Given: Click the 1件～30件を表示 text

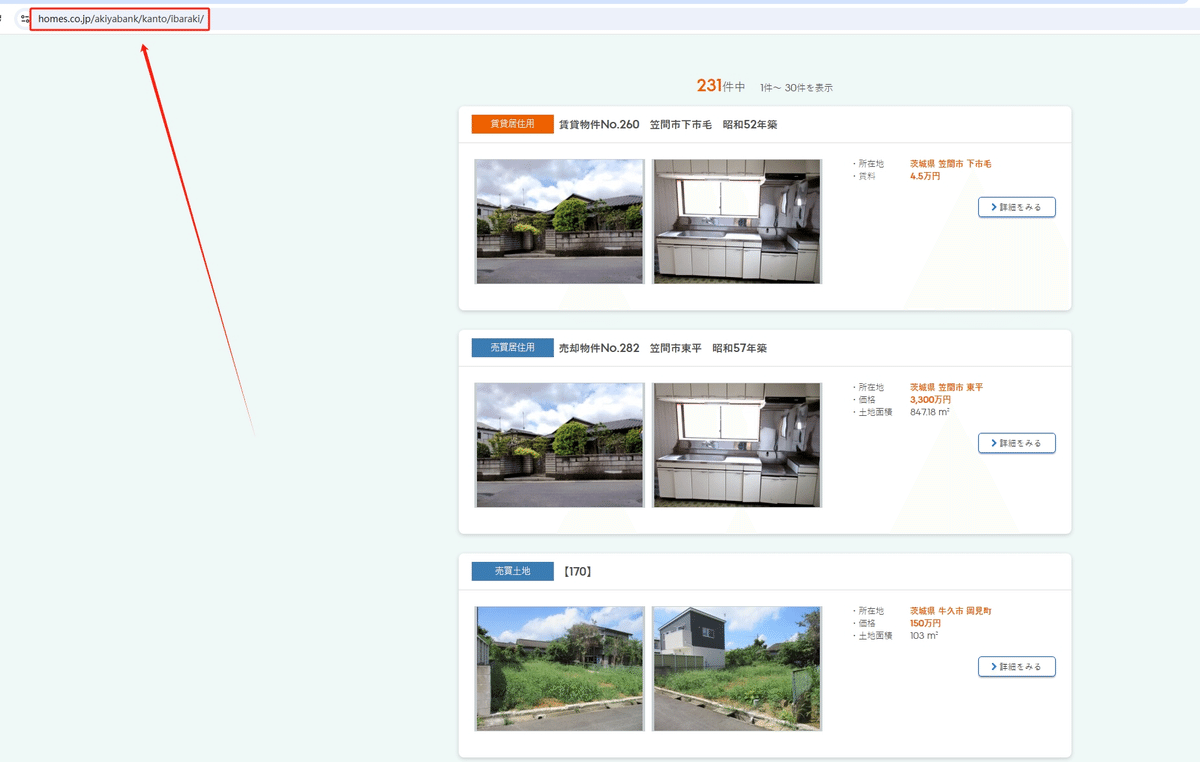Looking at the screenshot, I should click(x=796, y=88).
